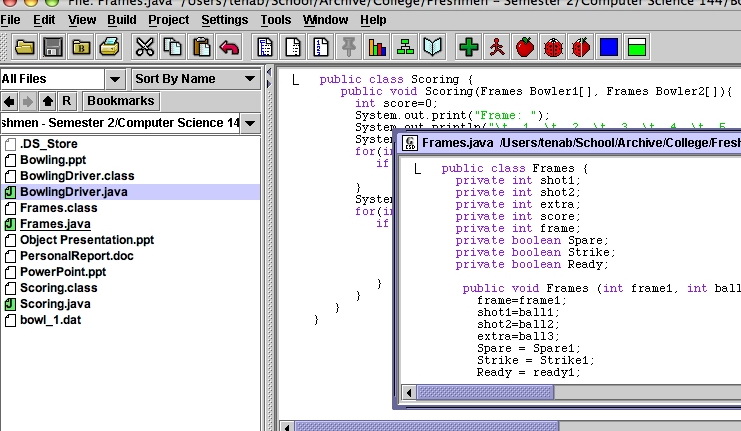Click the Open File folder icon
The width and height of the screenshot is (741, 431).
pyautogui.click(x=24, y=47)
